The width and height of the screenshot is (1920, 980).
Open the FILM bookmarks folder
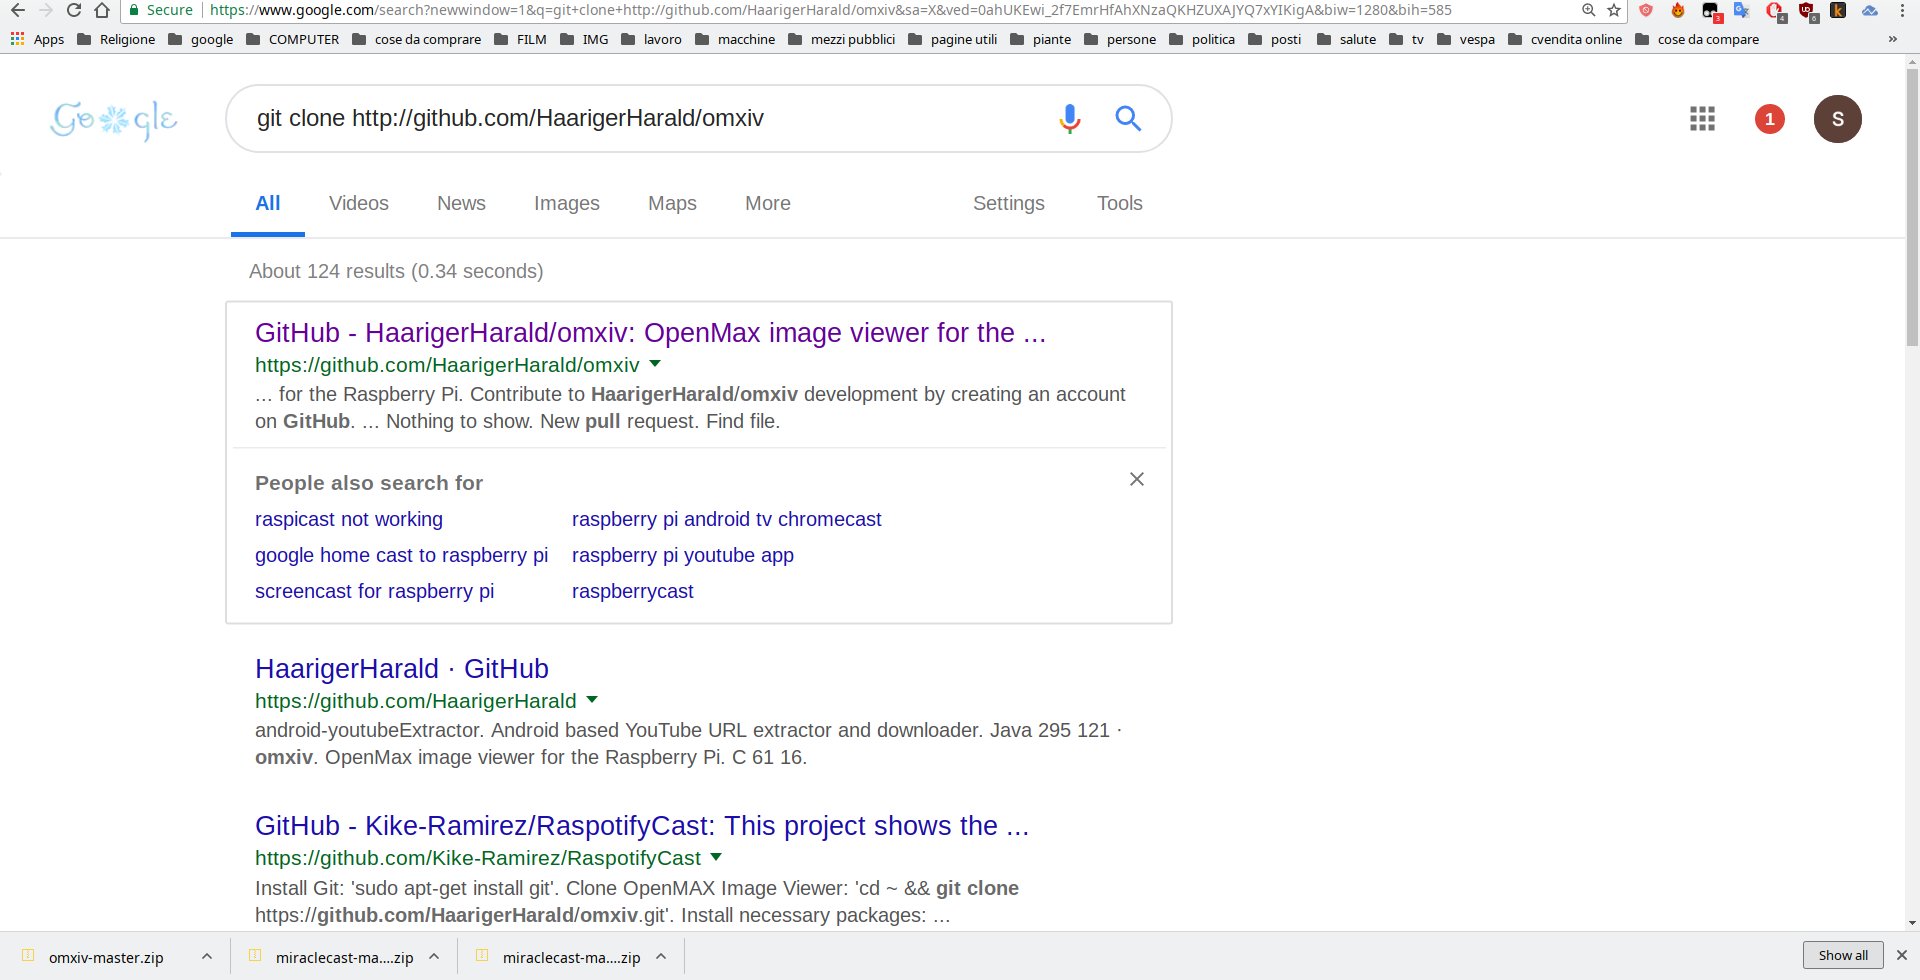coord(520,39)
